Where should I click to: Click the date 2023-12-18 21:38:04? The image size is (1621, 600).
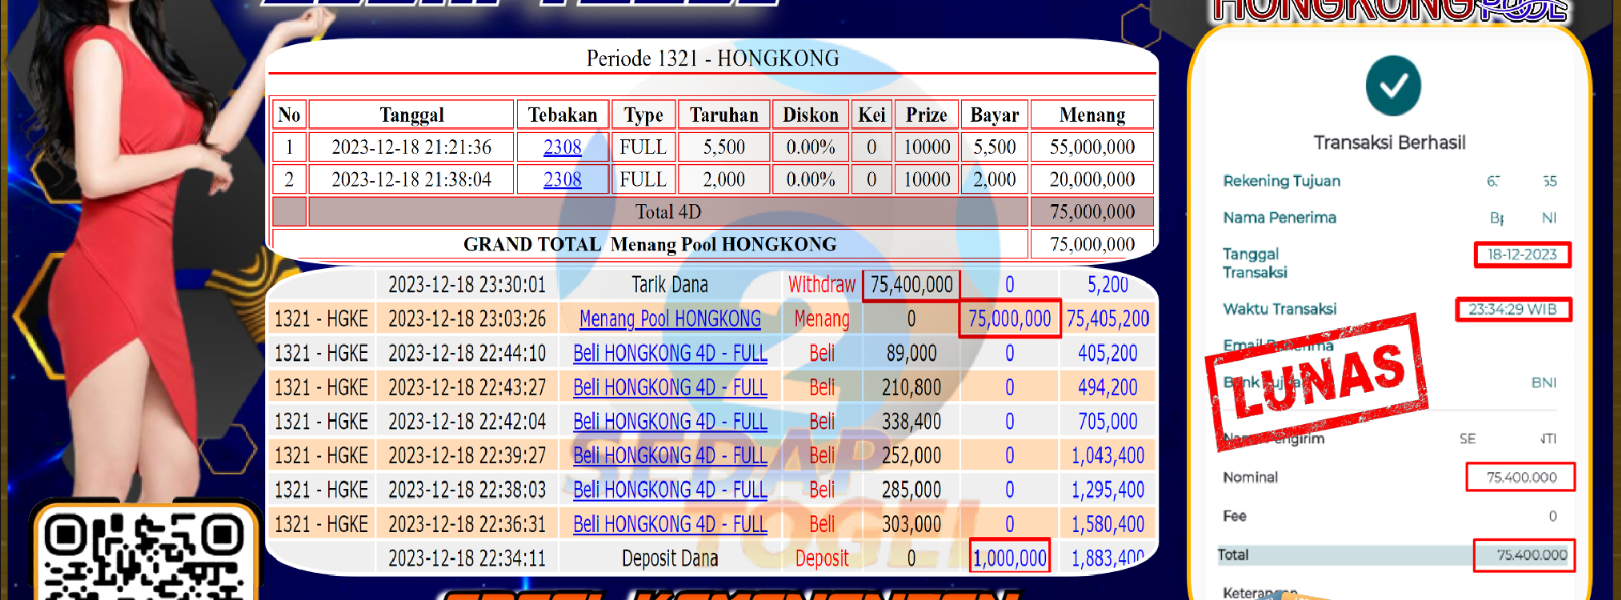pos(412,179)
